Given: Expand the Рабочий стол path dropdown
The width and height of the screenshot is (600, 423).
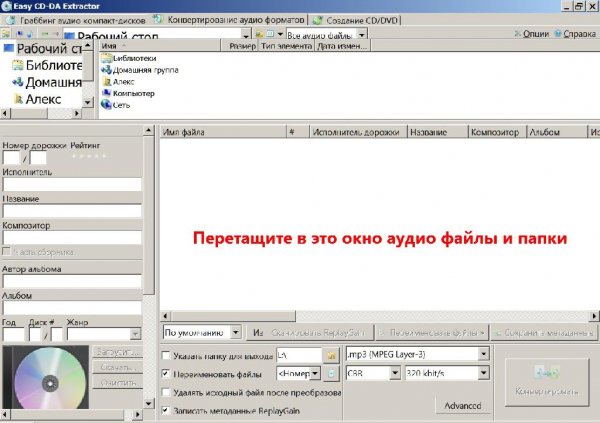Looking at the screenshot, I should click(246, 35).
